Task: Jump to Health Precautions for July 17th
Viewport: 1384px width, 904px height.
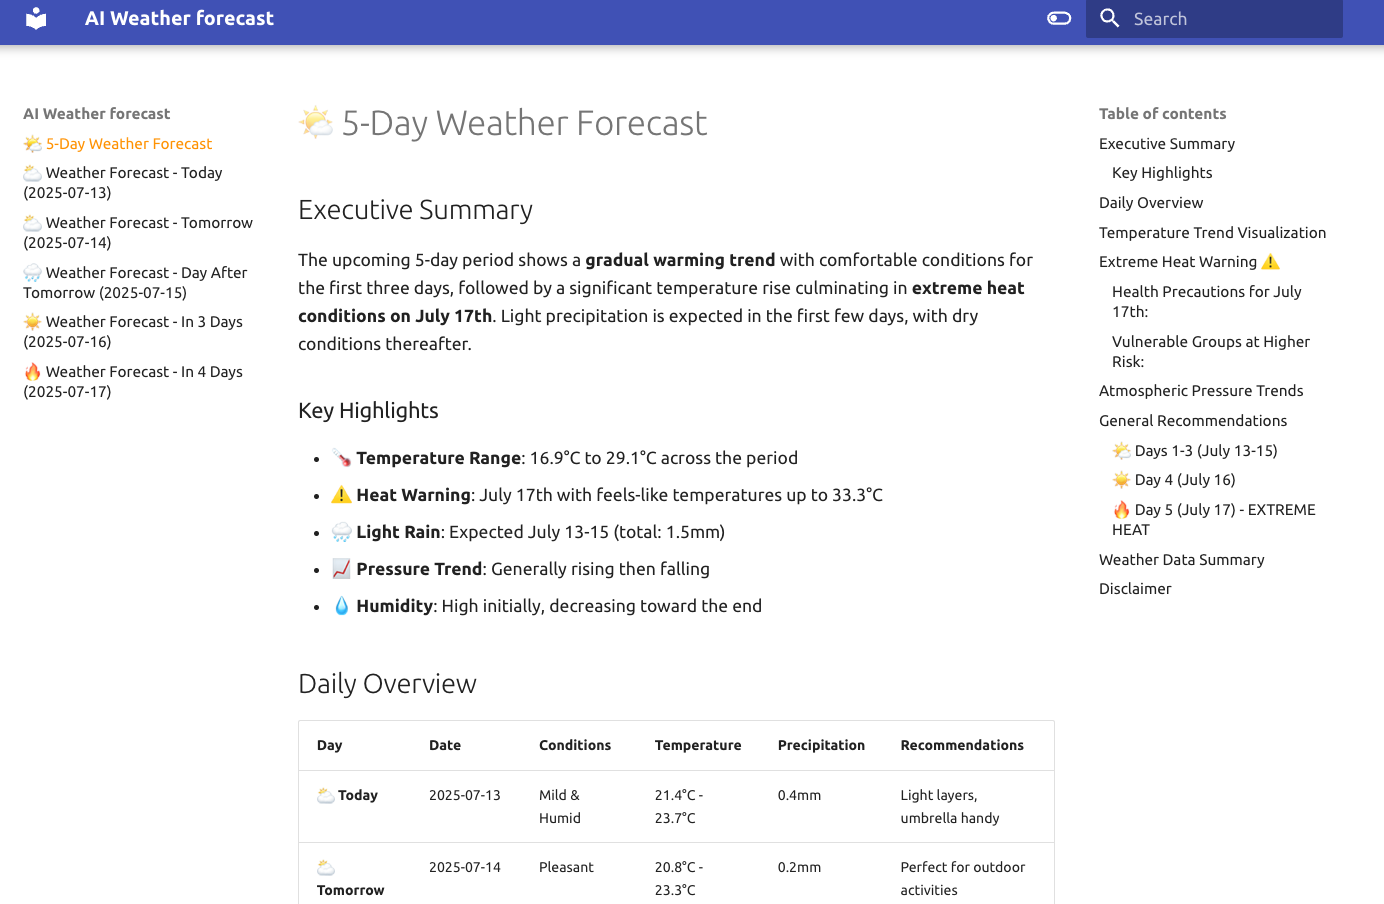Action: 1206,302
